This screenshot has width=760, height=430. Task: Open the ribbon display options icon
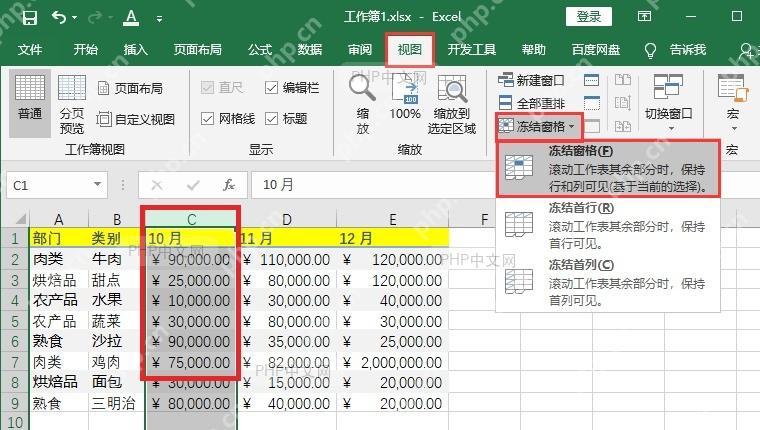pyautogui.click(x=644, y=16)
